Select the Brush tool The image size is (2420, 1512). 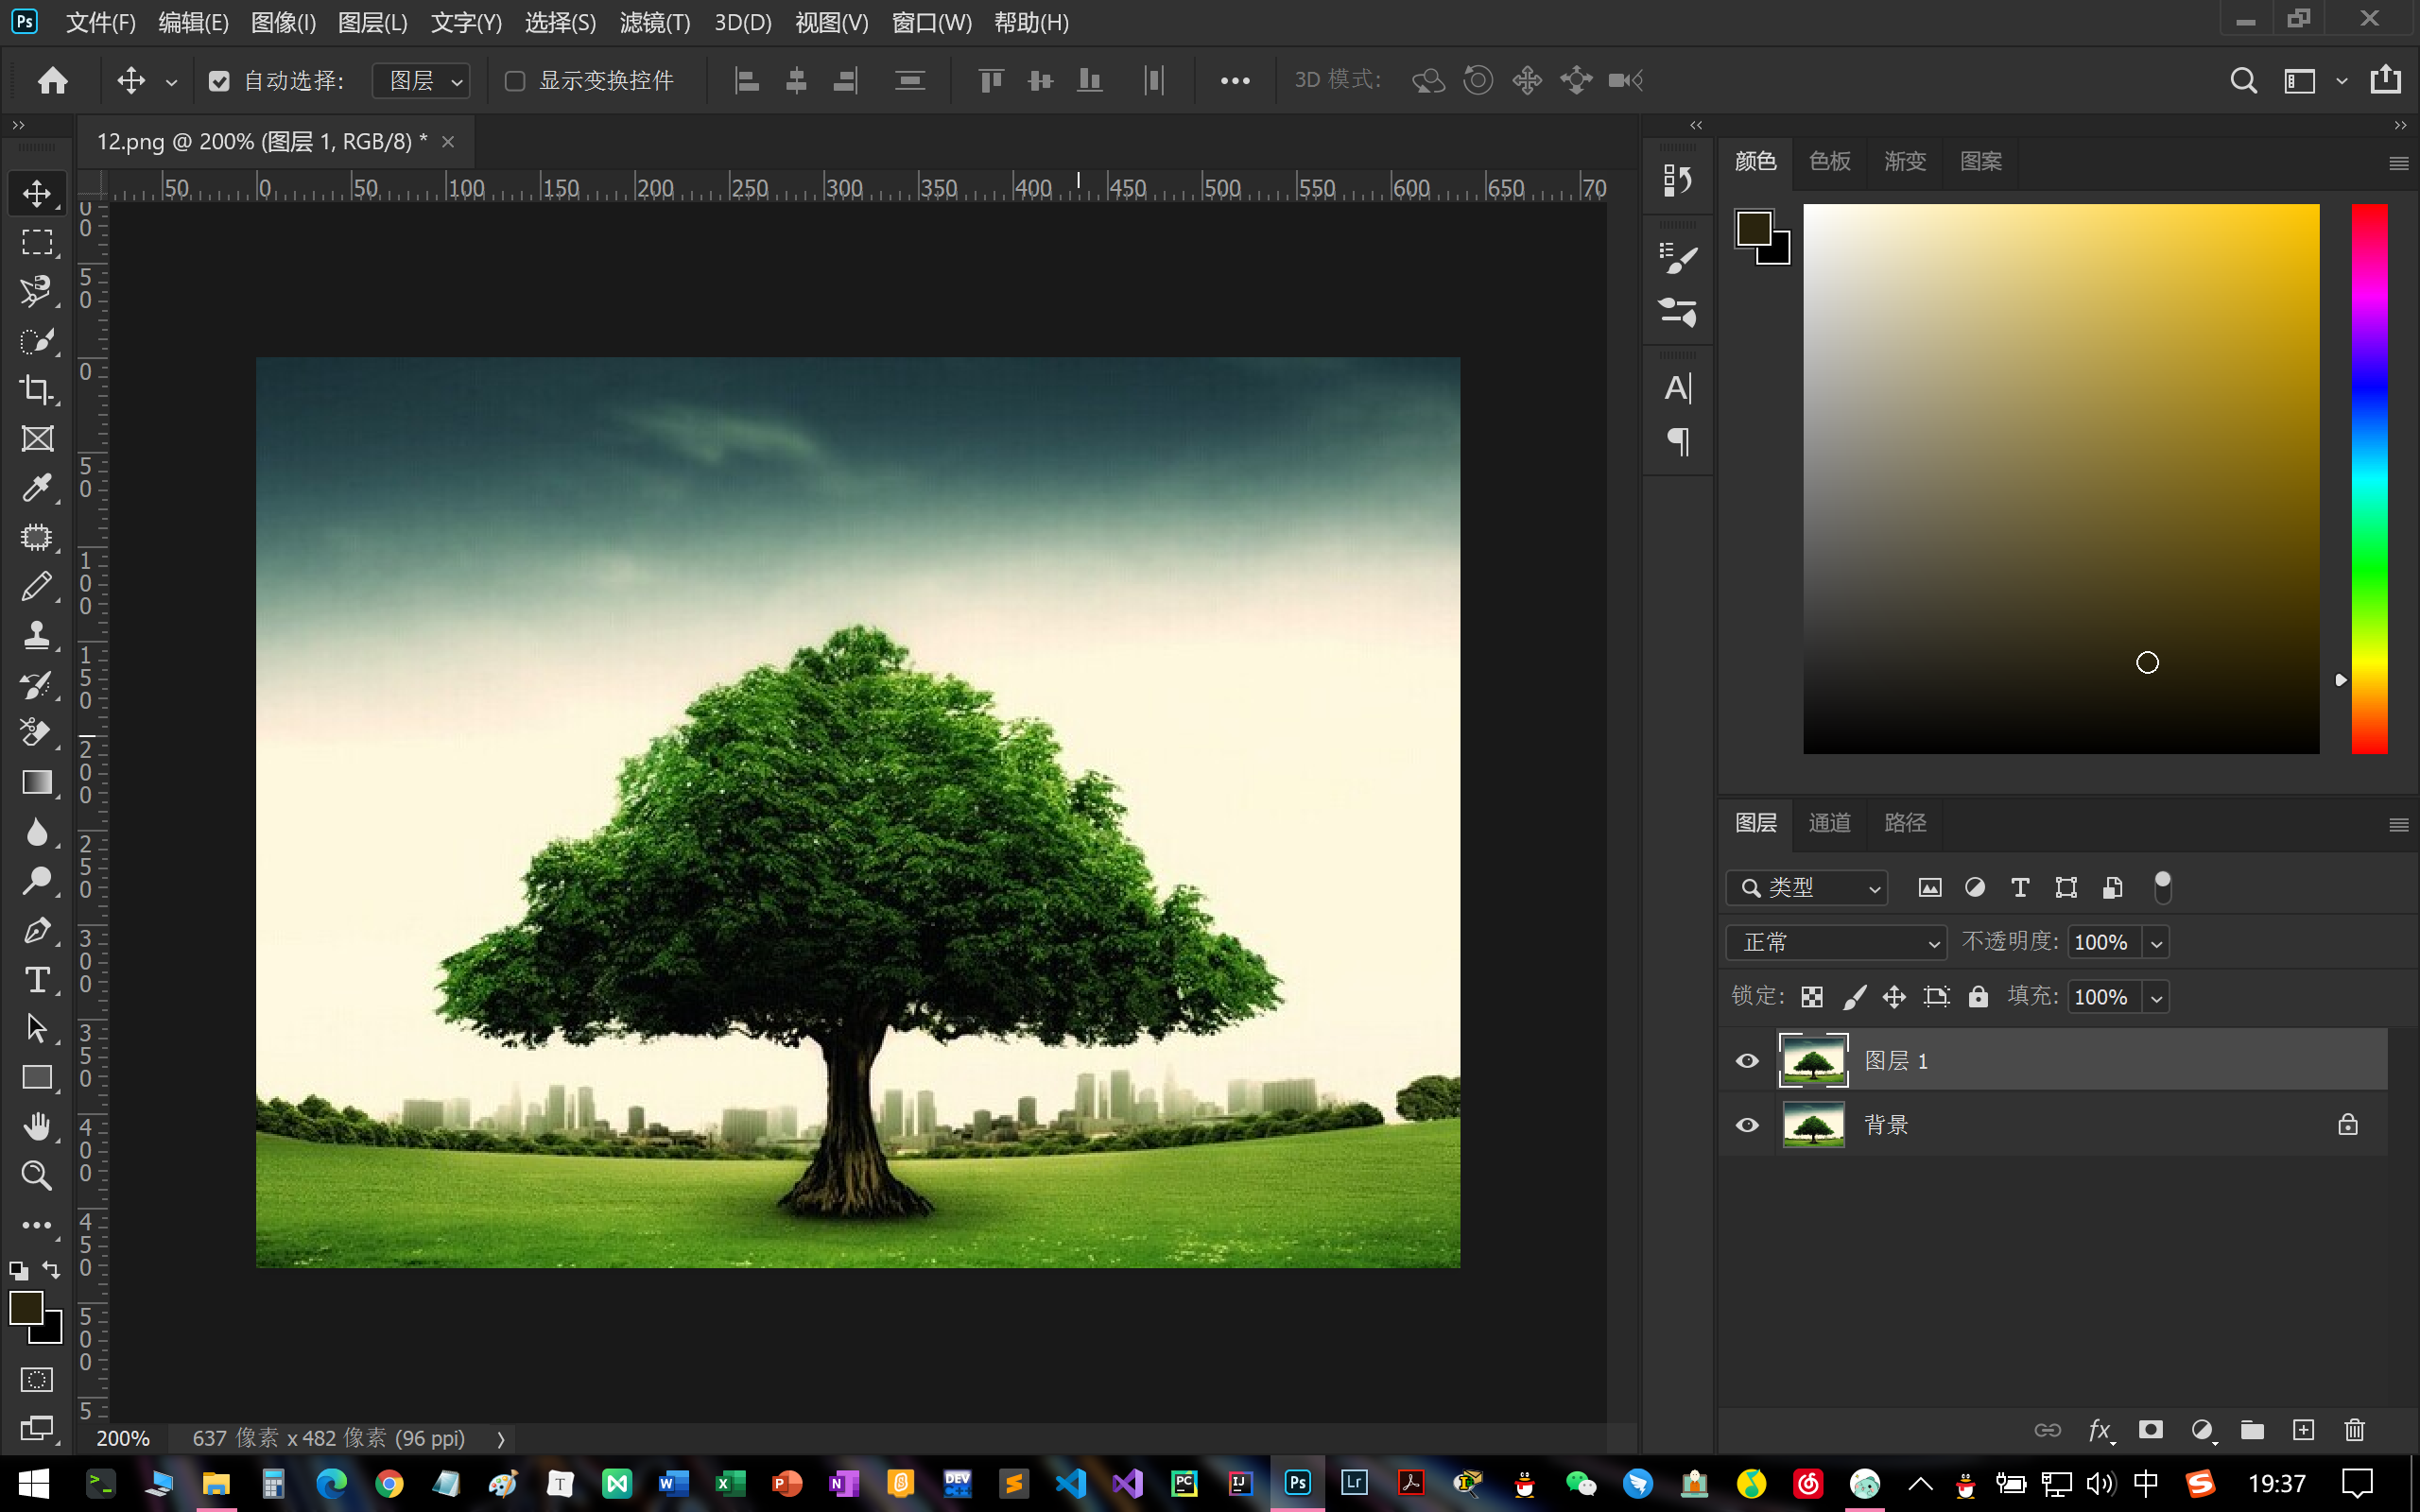point(37,586)
